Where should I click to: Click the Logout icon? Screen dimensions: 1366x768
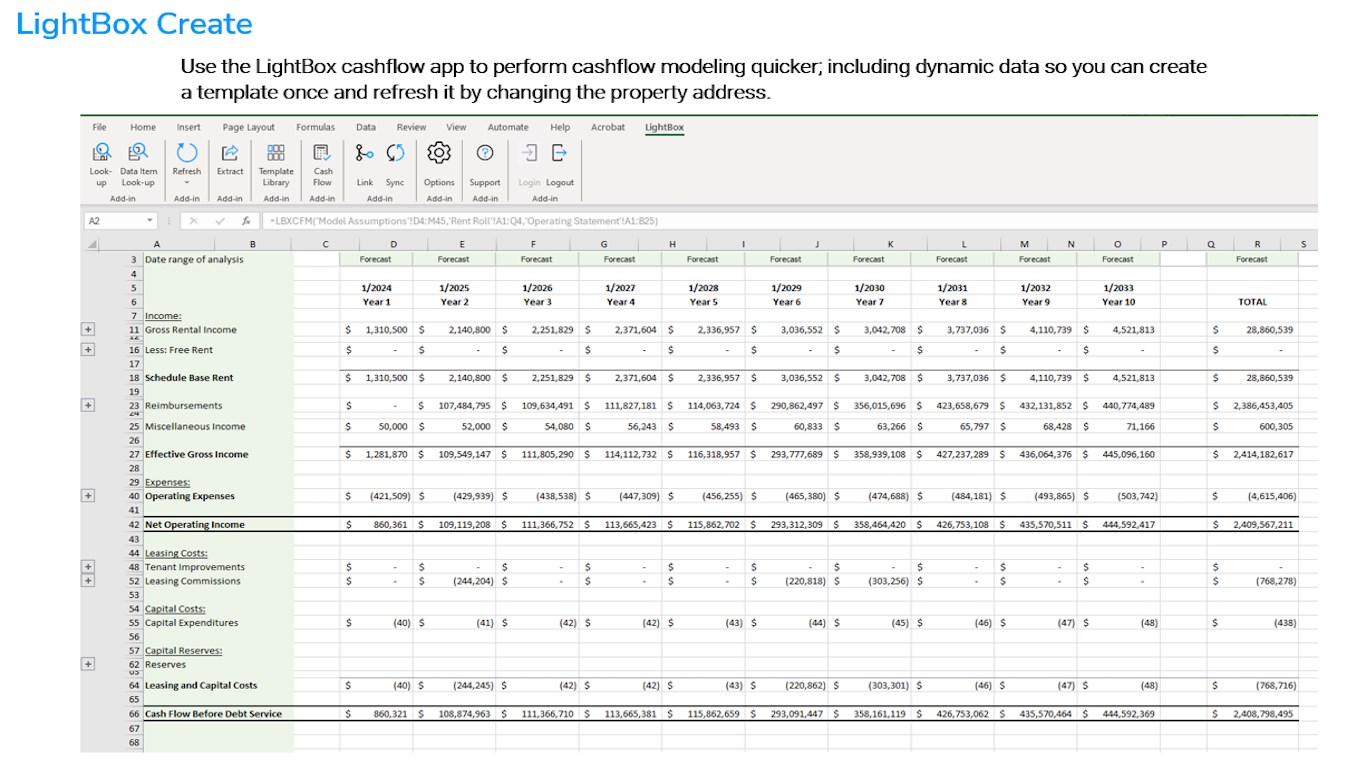[559, 153]
